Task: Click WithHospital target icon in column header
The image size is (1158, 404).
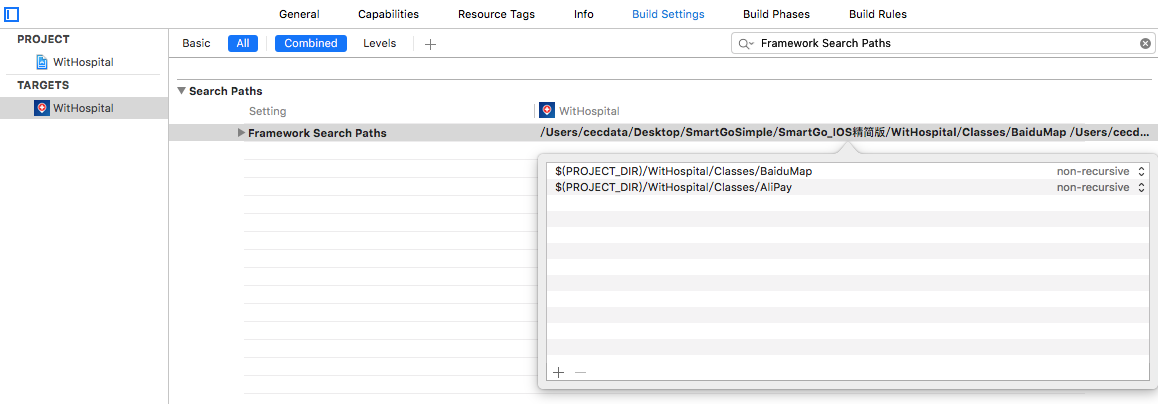Action: (x=547, y=111)
